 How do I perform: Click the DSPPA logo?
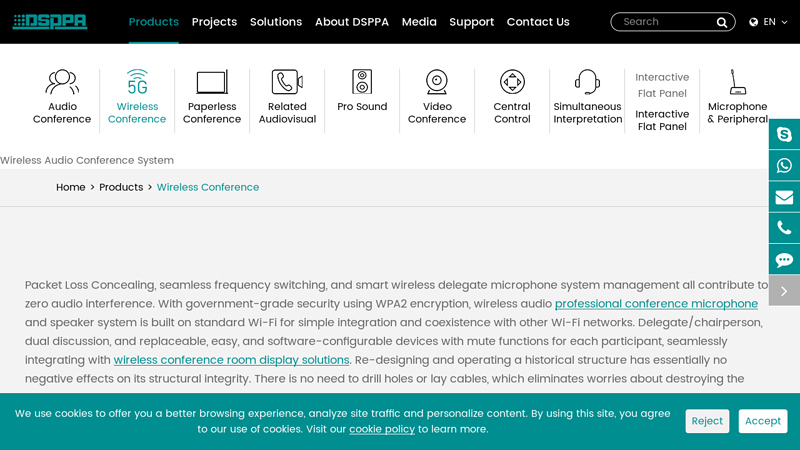coord(50,21)
